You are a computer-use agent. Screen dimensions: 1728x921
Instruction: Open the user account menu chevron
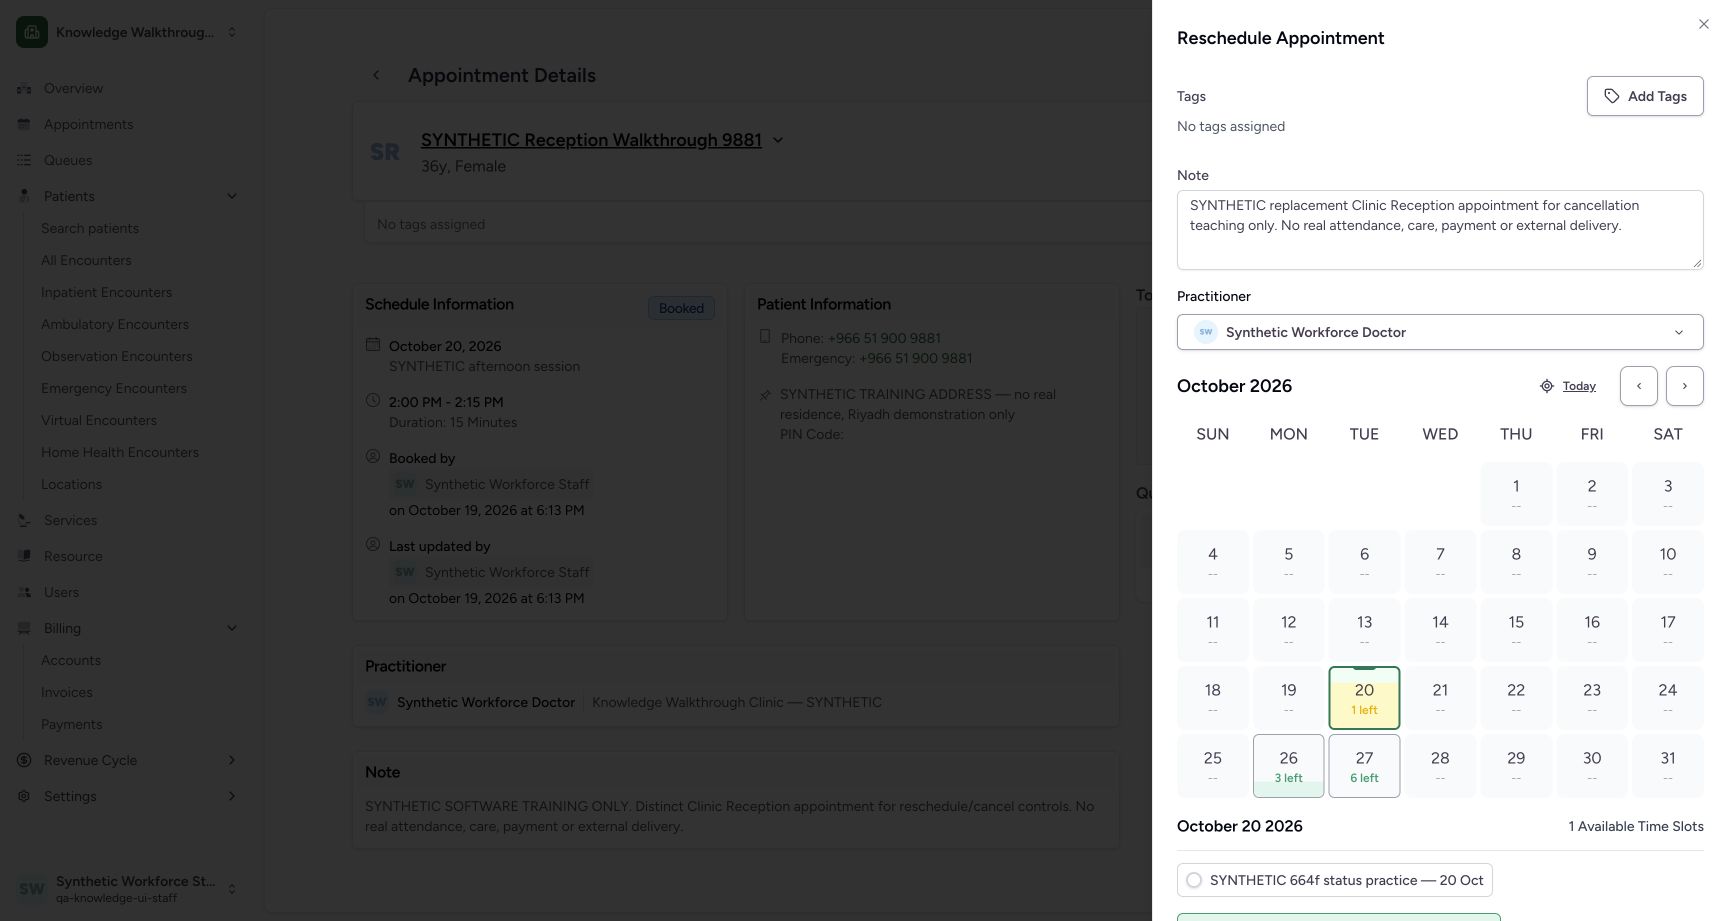[x=232, y=889]
